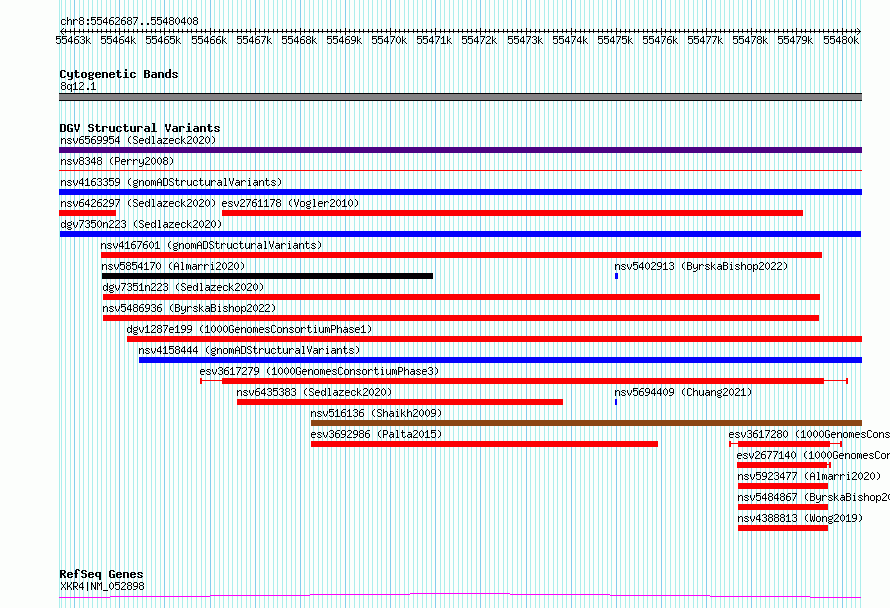Select the blue dgv7350n223 variant bar
Image resolution: width=890 pixels, height=608 pixels.
tap(460, 234)
